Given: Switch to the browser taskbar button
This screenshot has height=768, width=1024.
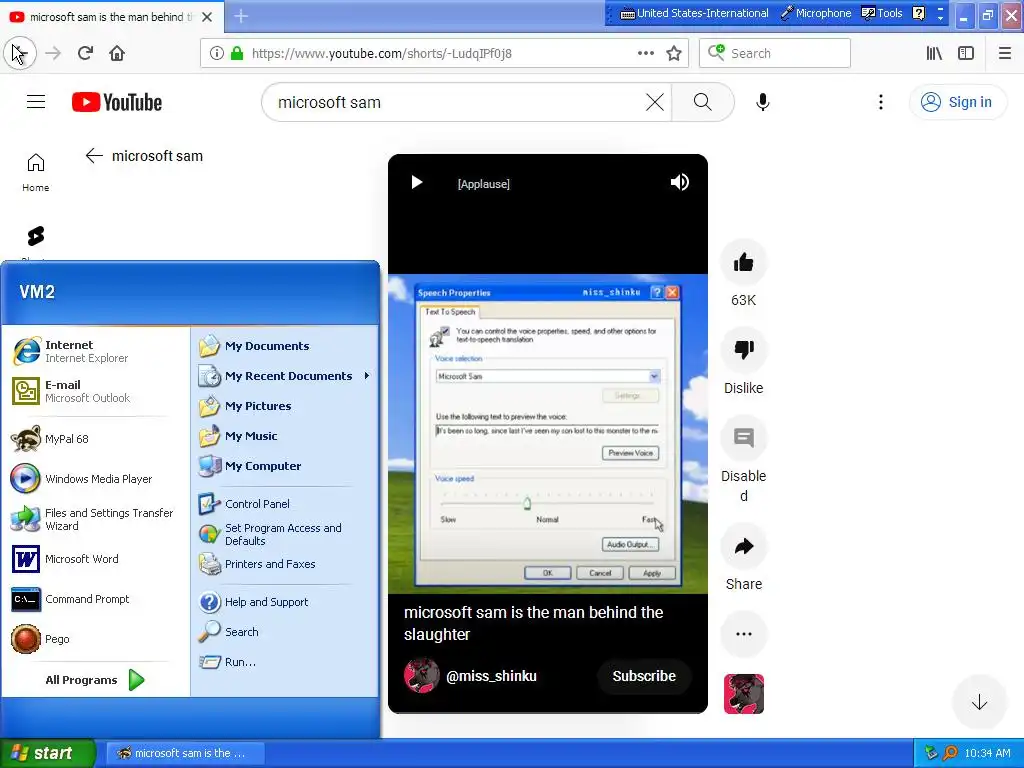Looking at the screenshot, I should pyautogui.click(x=185, y=753).
